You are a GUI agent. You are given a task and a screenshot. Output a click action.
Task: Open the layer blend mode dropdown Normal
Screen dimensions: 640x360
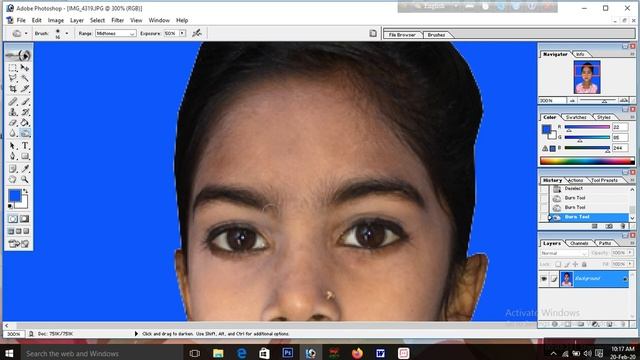pyautogui.click(x=564, y=253)
